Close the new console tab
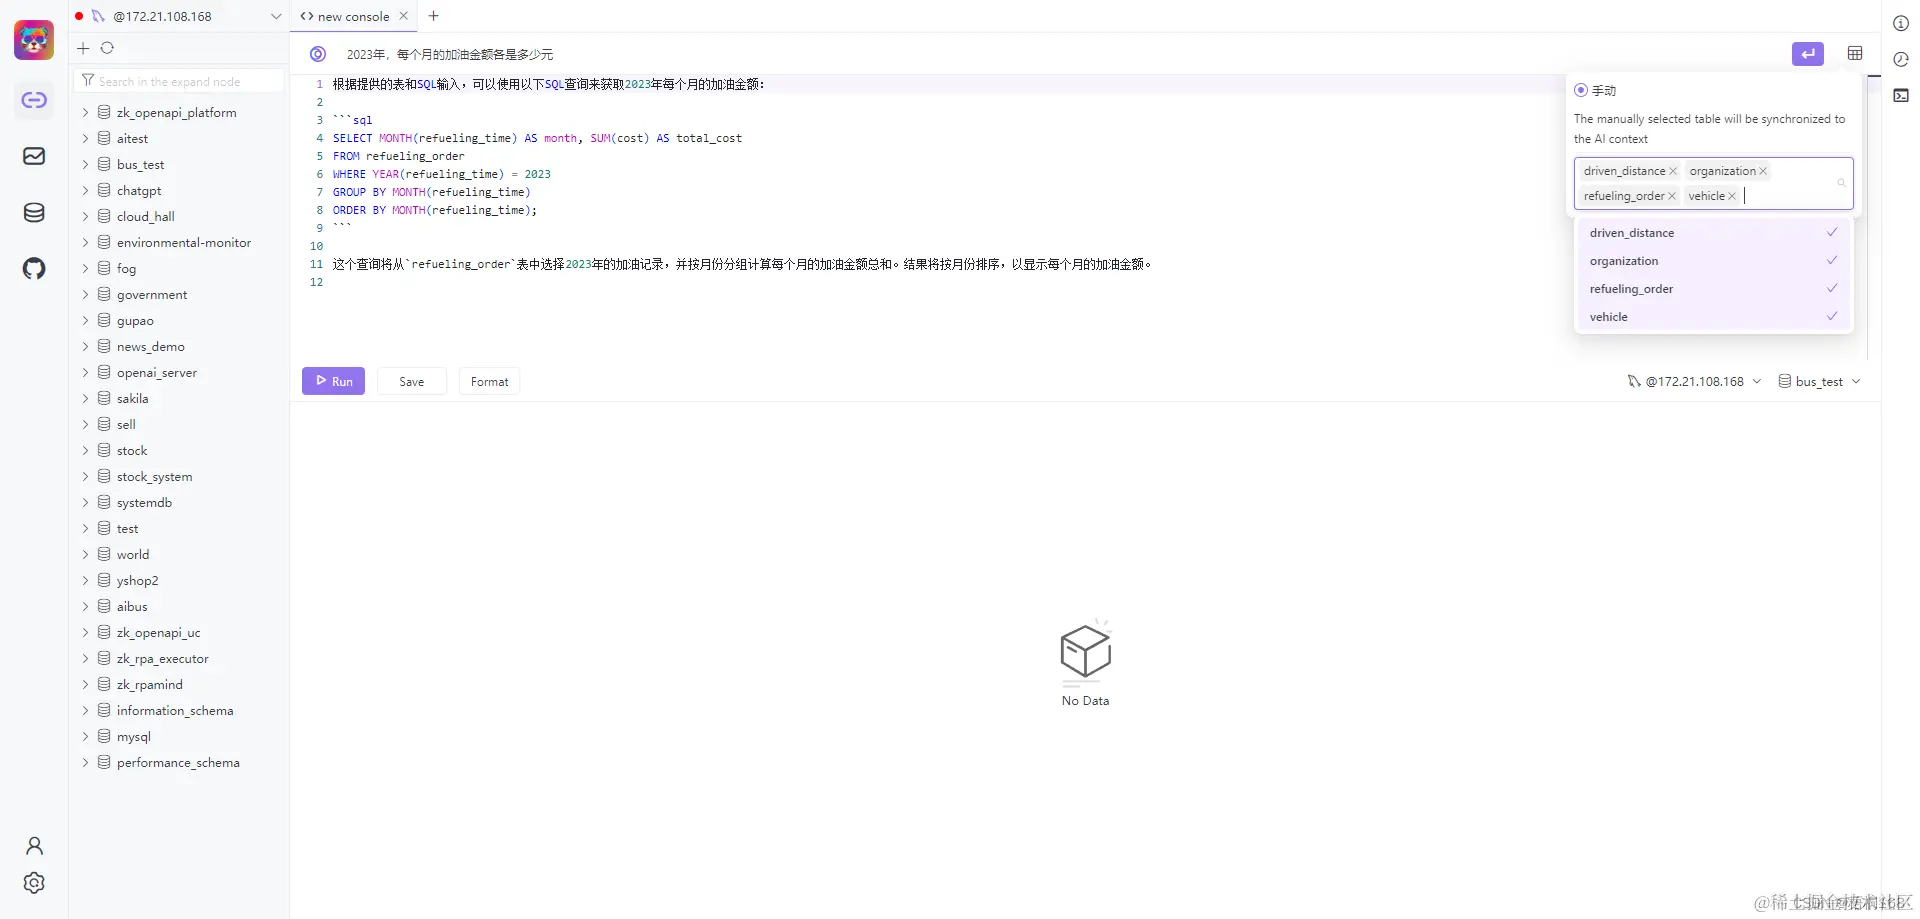1920x919 pixels. point(404,16)
